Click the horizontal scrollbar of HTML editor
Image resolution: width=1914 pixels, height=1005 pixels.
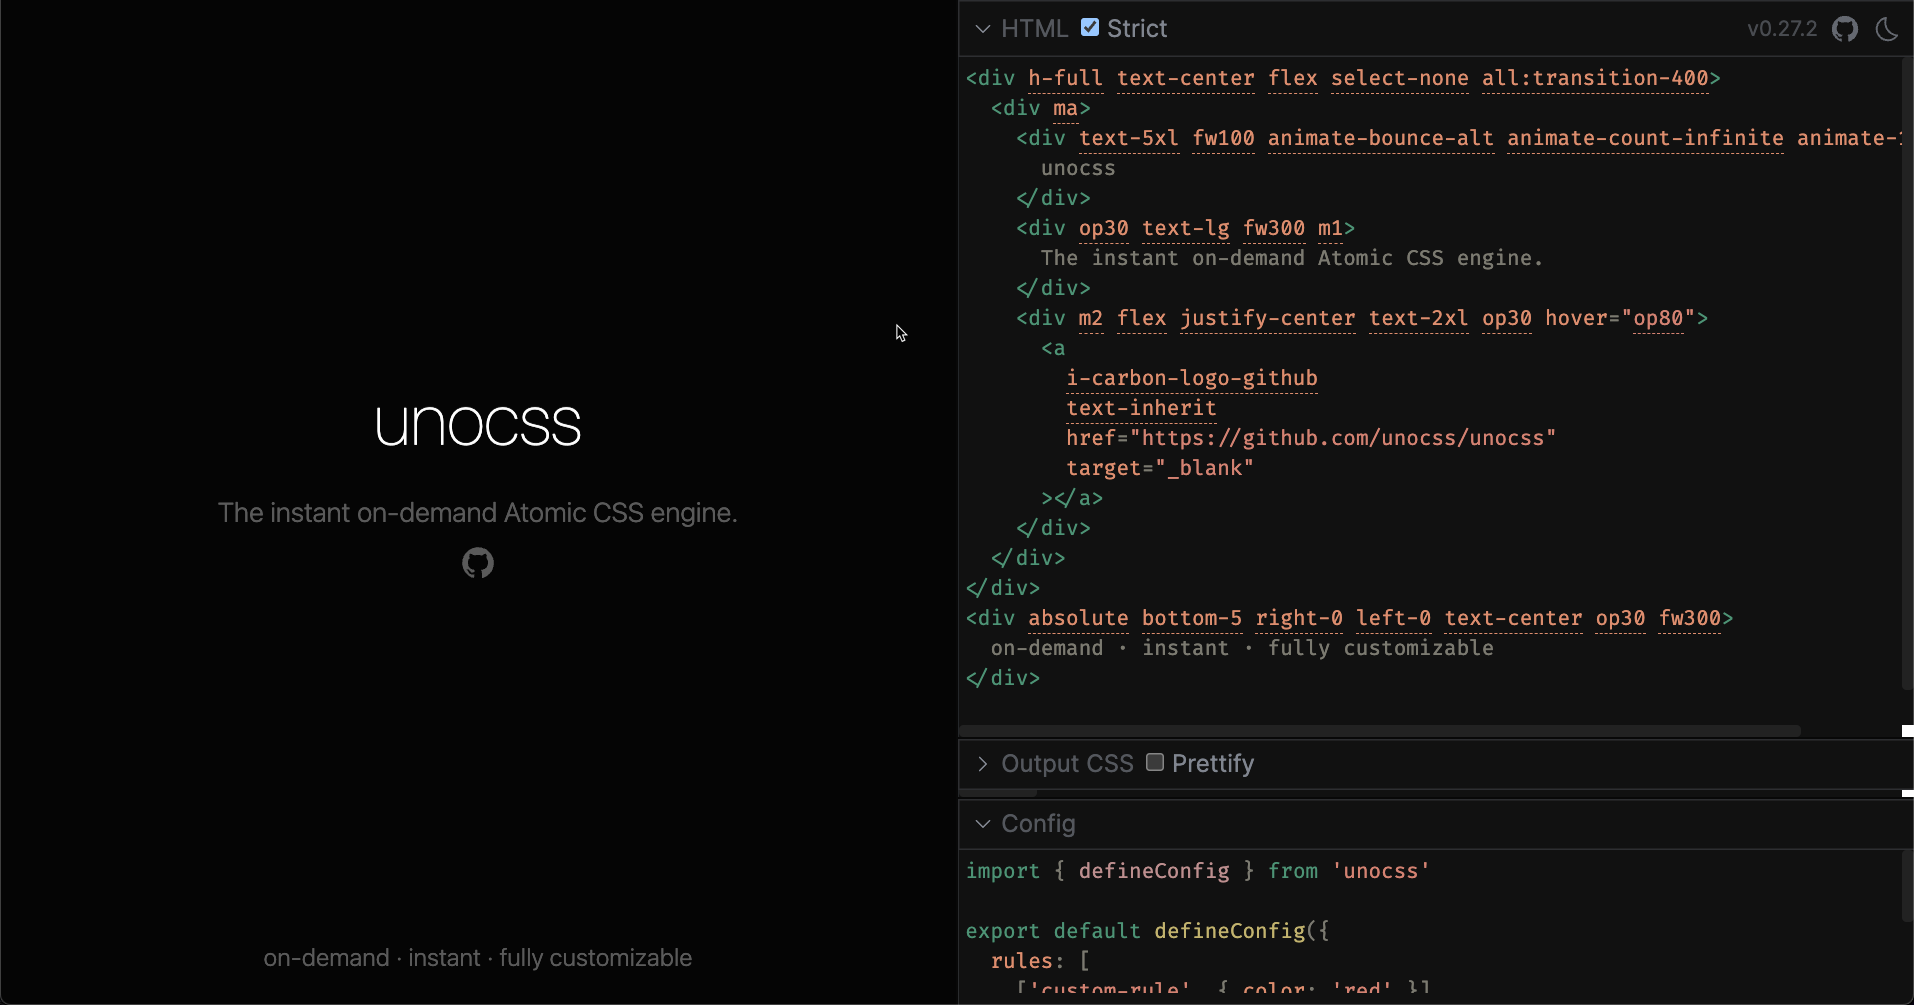1380,731
